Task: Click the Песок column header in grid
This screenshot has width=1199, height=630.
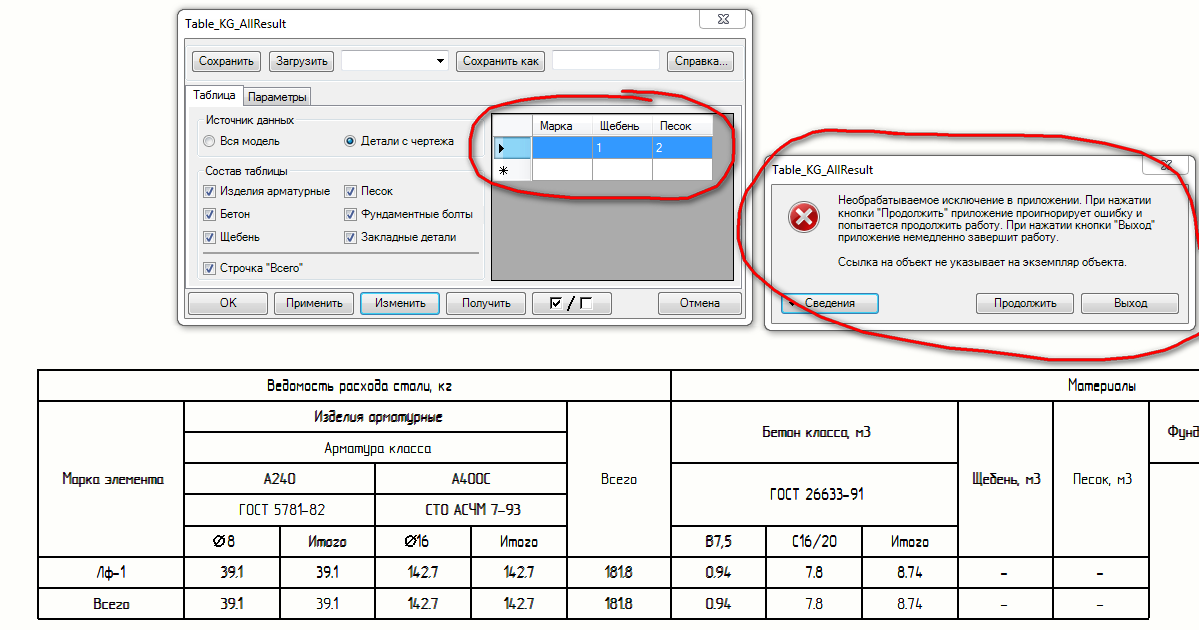Action: click(x=682, y=126)
